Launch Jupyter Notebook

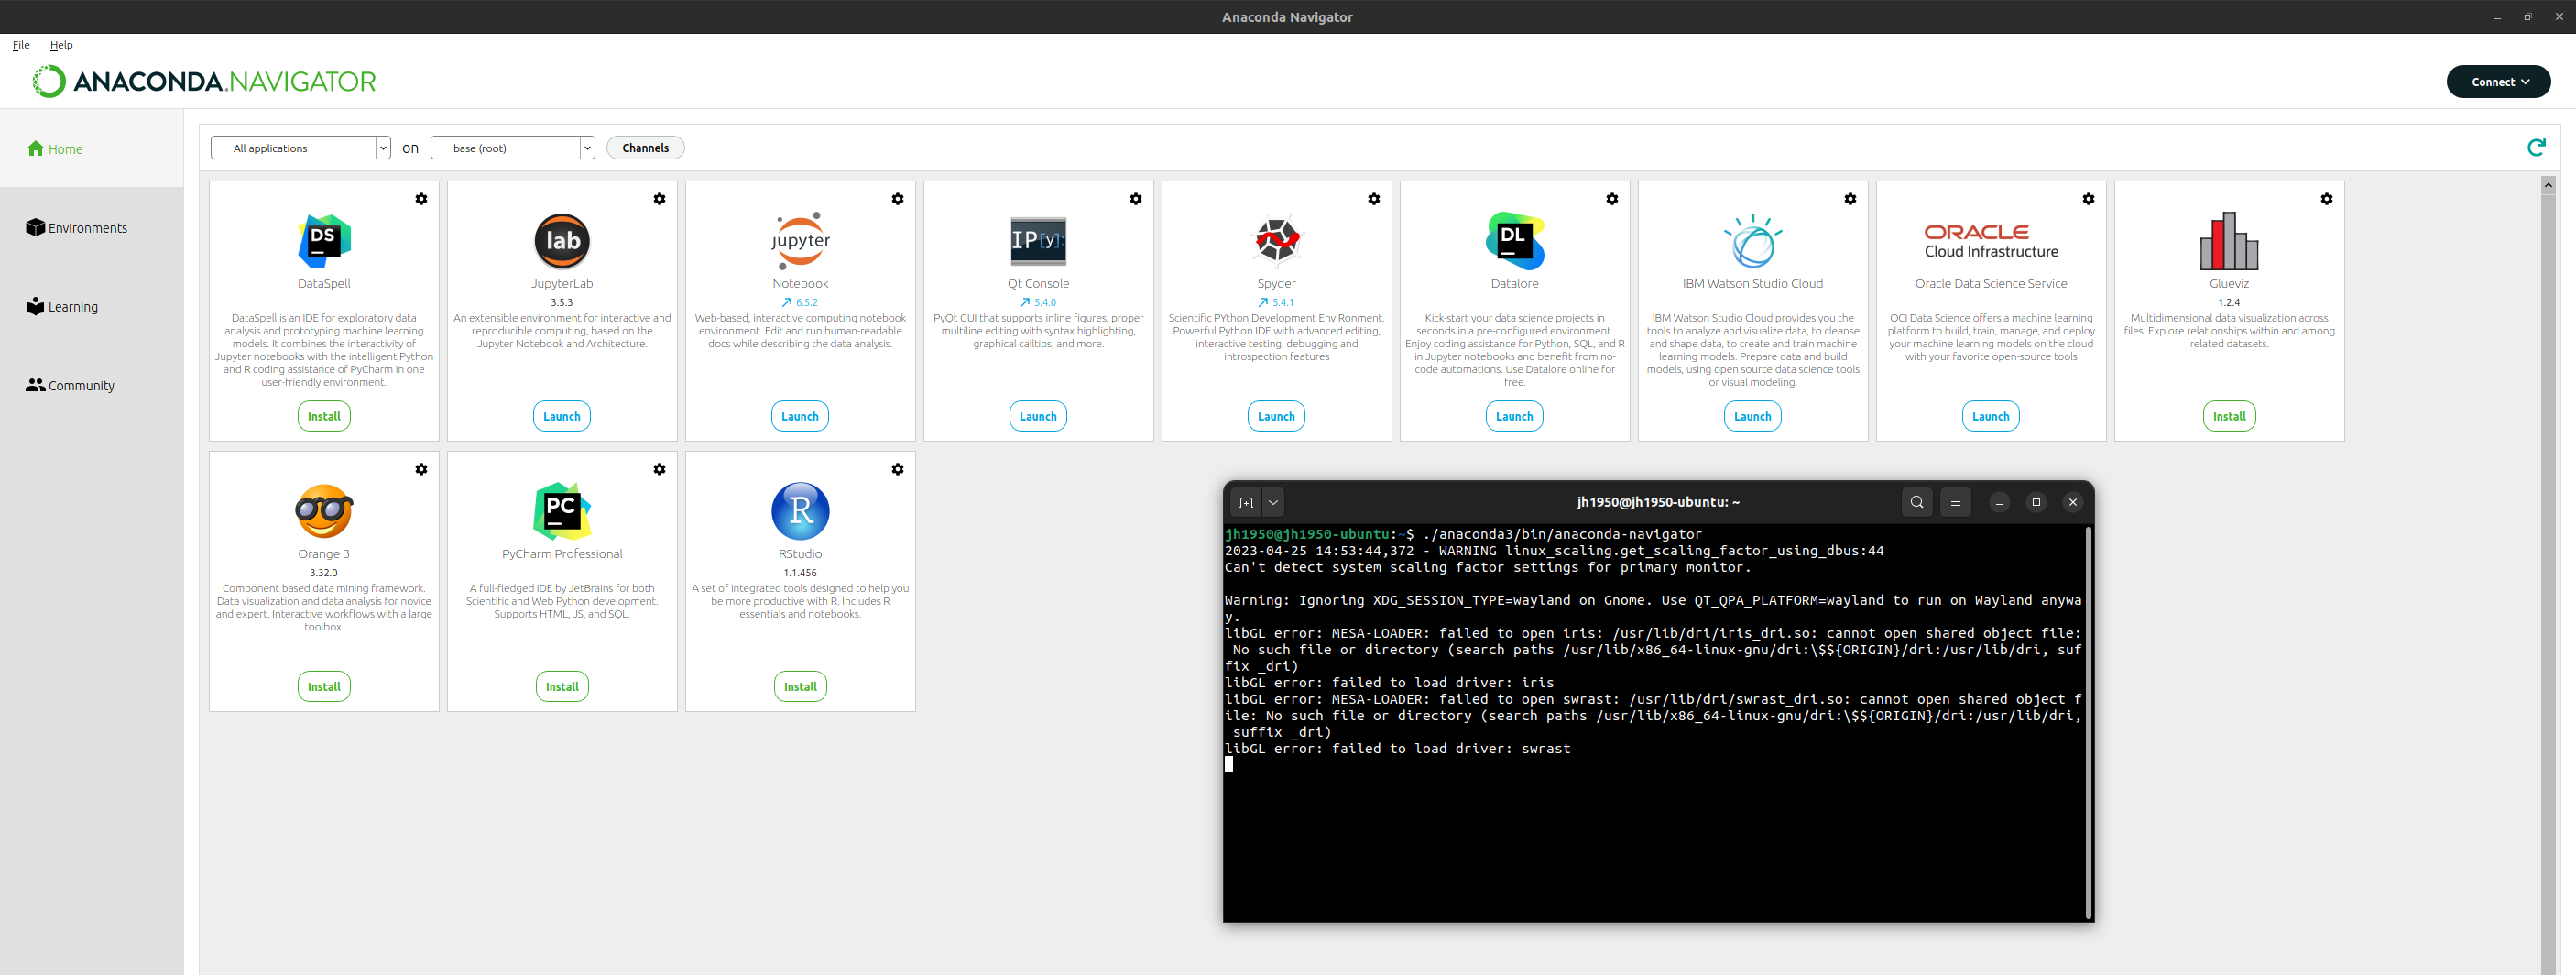tap(800, 416)
